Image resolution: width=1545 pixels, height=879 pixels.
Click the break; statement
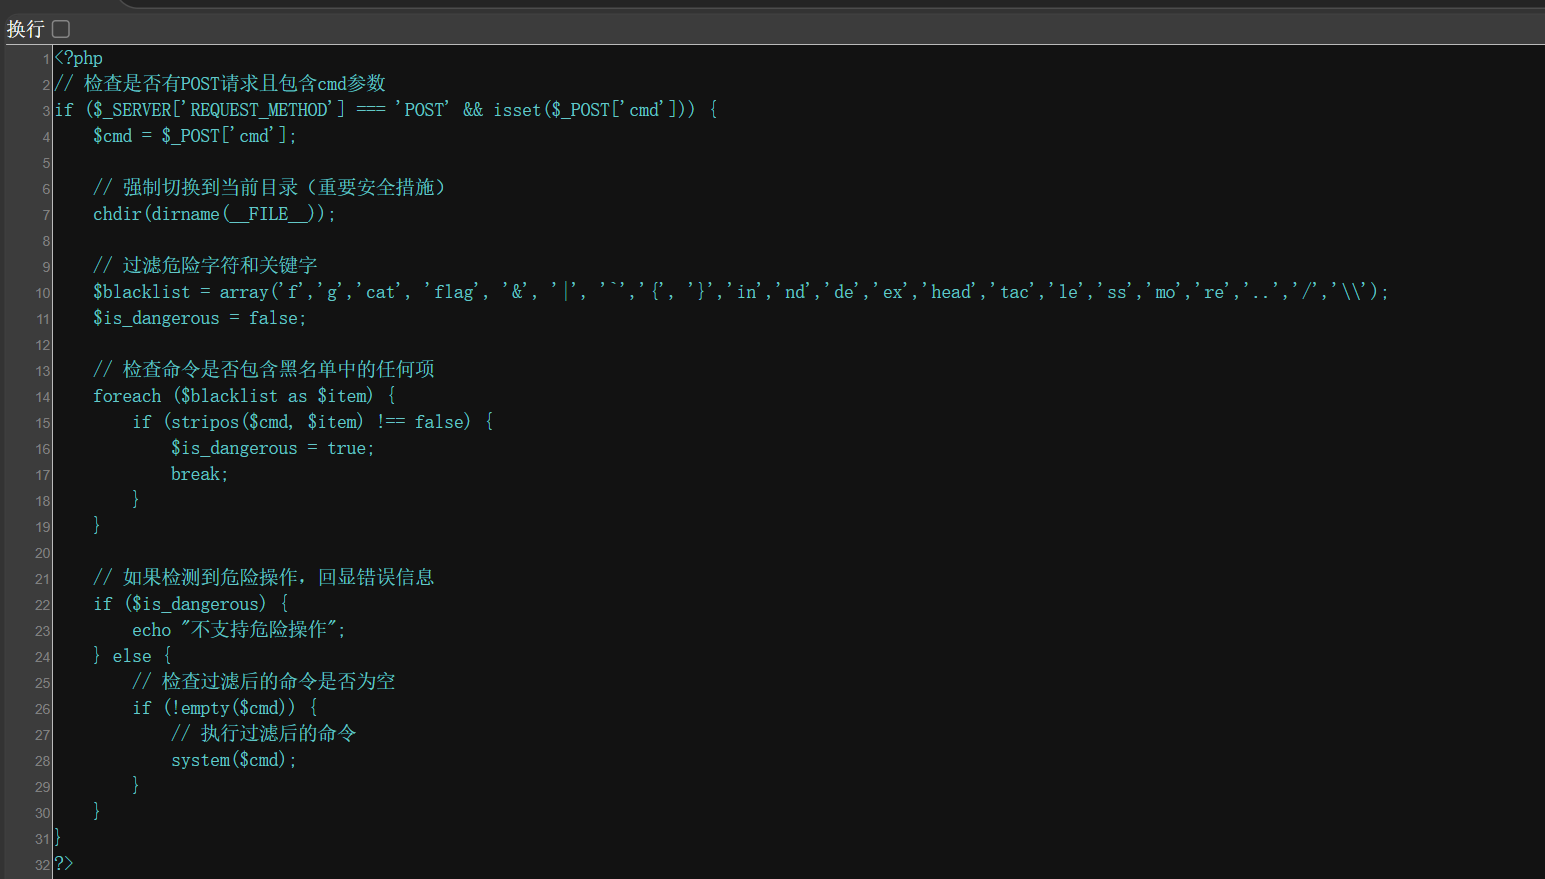coord(200,474)
